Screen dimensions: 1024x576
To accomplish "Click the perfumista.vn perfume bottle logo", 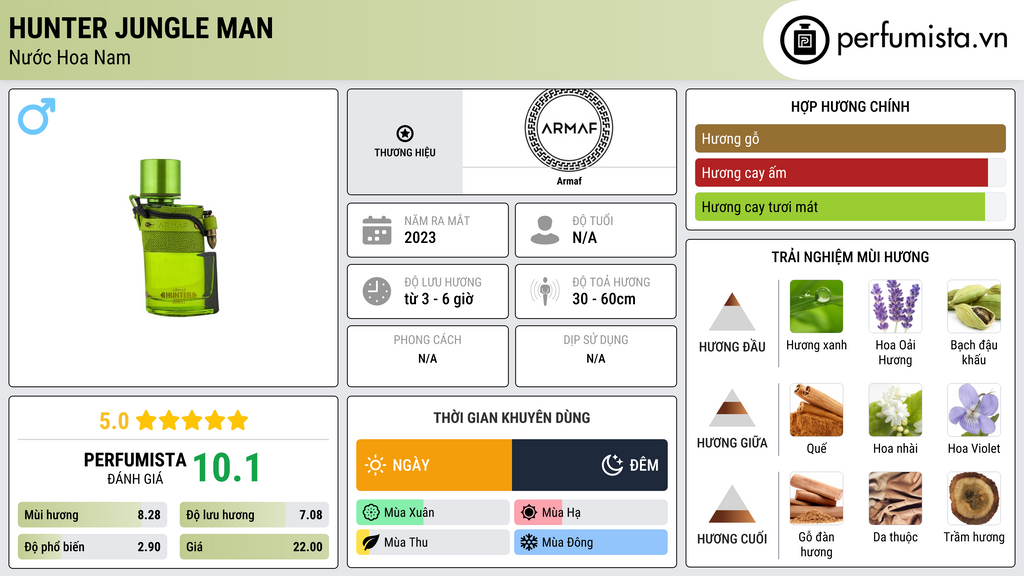I will [802, 40].
